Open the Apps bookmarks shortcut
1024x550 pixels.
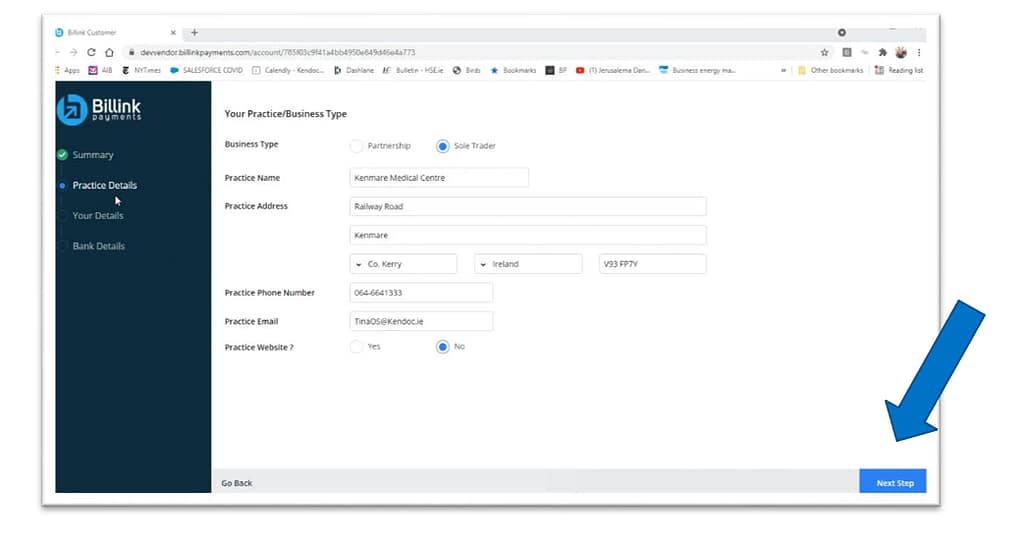click(66, 70)
